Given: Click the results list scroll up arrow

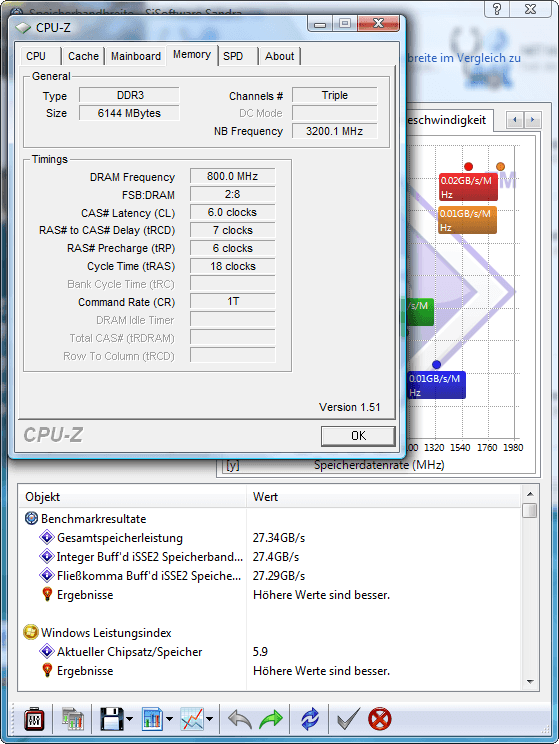Looking at the screenshot, I should coord(530,494).
